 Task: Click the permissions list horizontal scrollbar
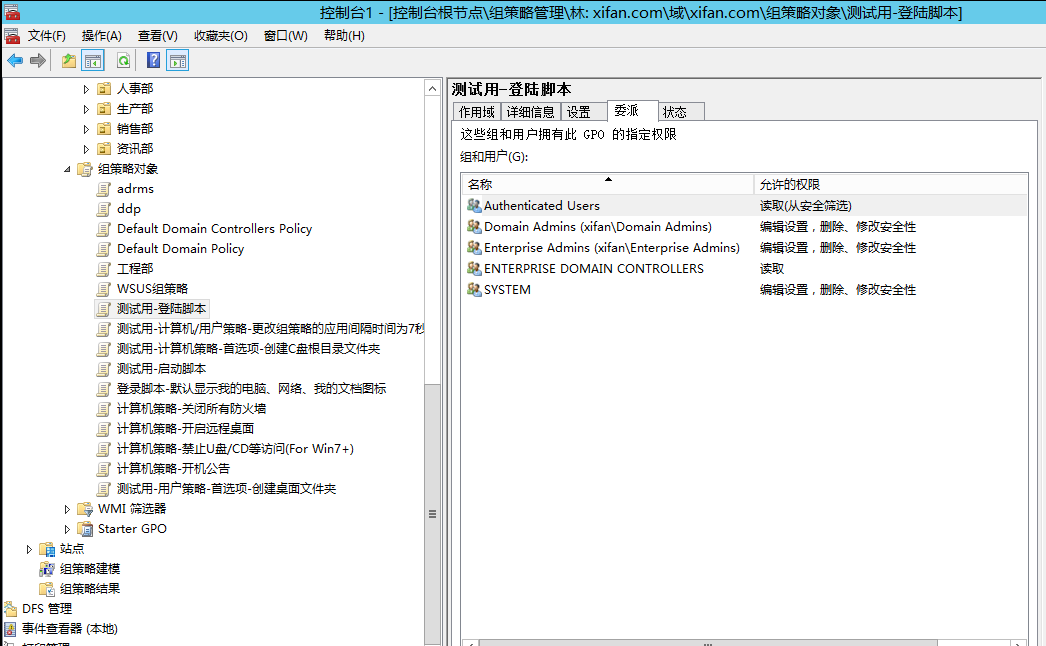[707, 643]
